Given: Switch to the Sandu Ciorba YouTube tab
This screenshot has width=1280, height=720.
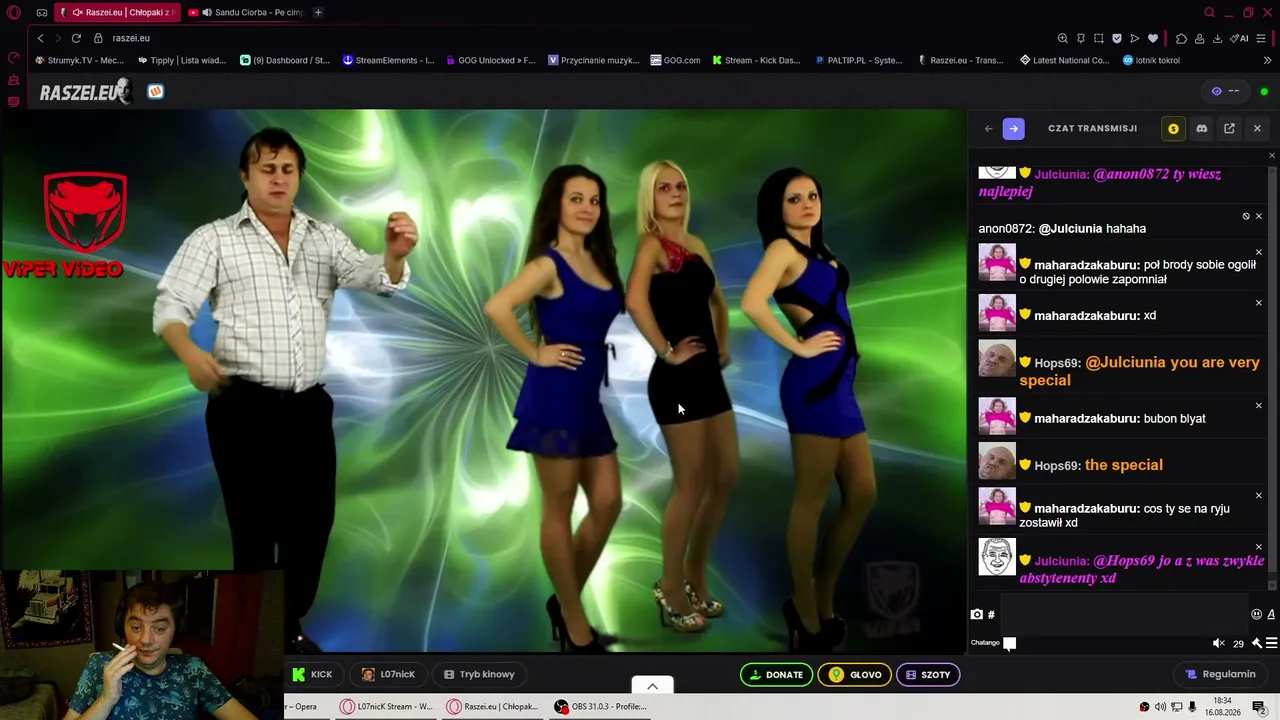Looking at the screenshot, I should pyautogui.click(x=246, y=13).
